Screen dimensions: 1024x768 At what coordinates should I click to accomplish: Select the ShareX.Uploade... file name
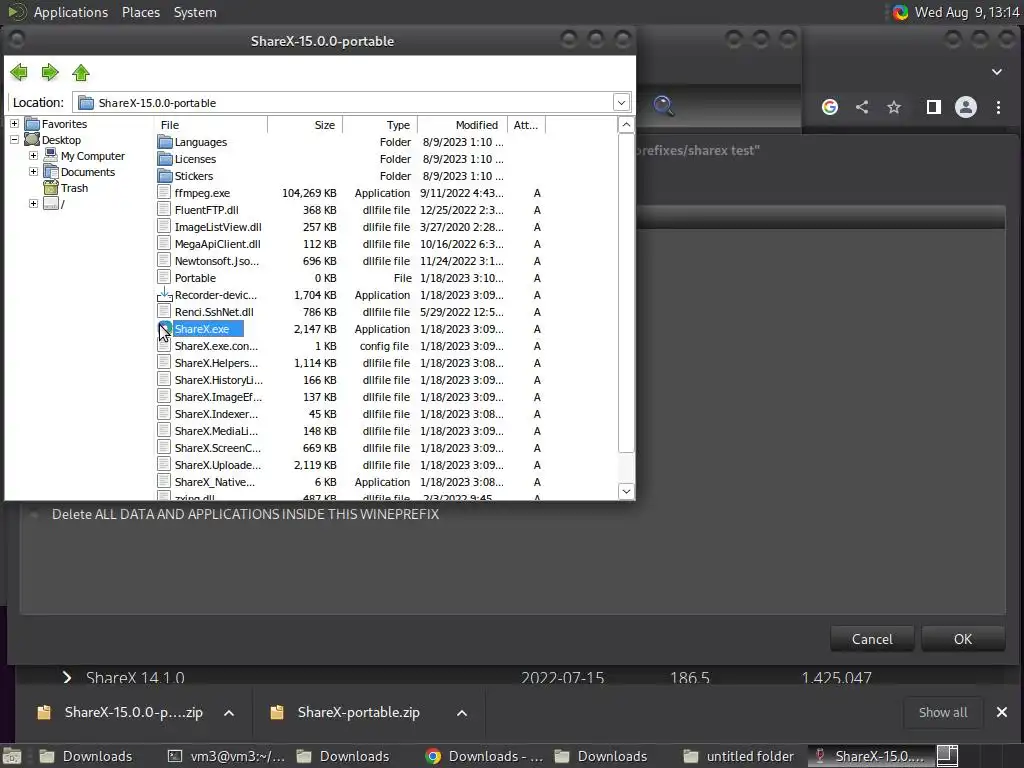click(217, 465)
